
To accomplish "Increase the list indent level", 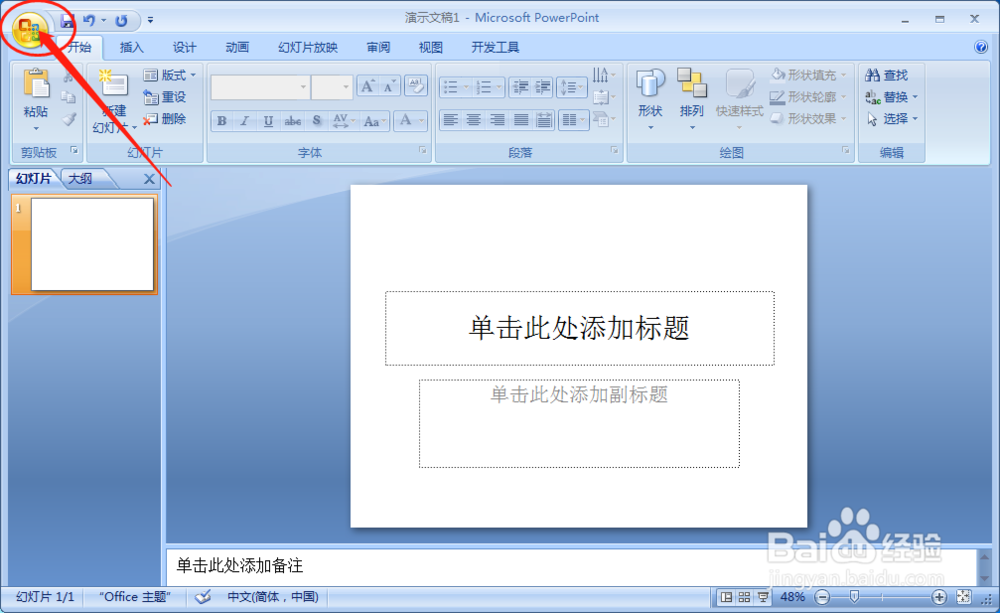I will pyautogui.click(x=543, y=87).
